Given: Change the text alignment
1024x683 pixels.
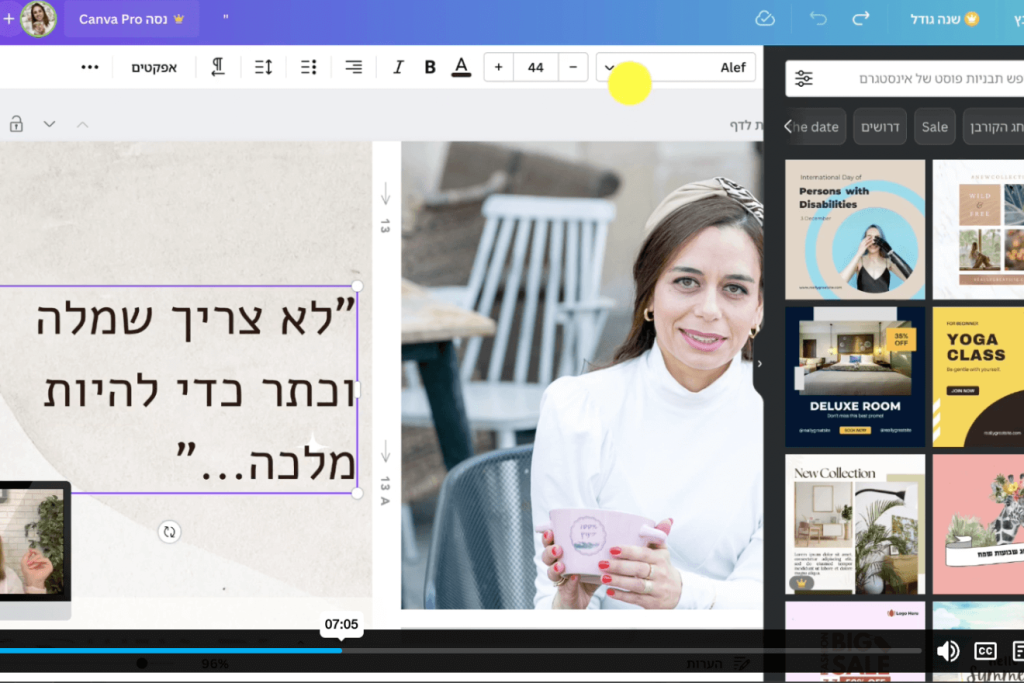Looking at the screenshot, I should [353, 67].
